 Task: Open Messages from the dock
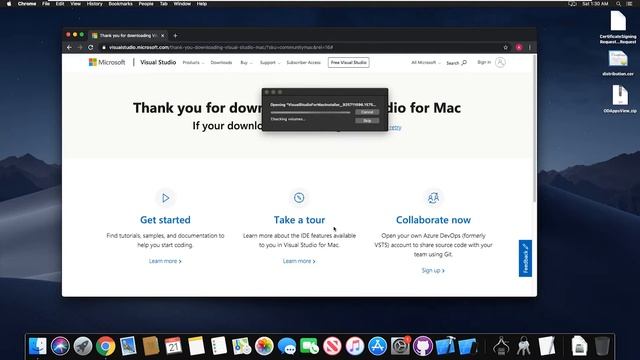[x=287, y=346]
